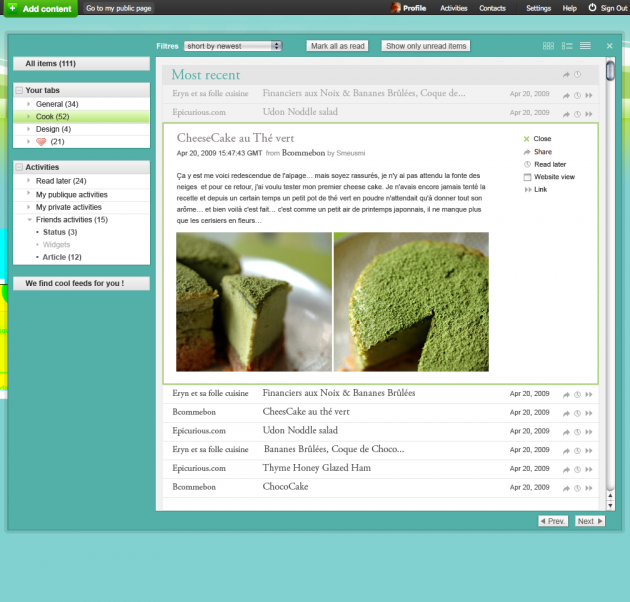Collapse Friends activities tree item

point(29,219)
